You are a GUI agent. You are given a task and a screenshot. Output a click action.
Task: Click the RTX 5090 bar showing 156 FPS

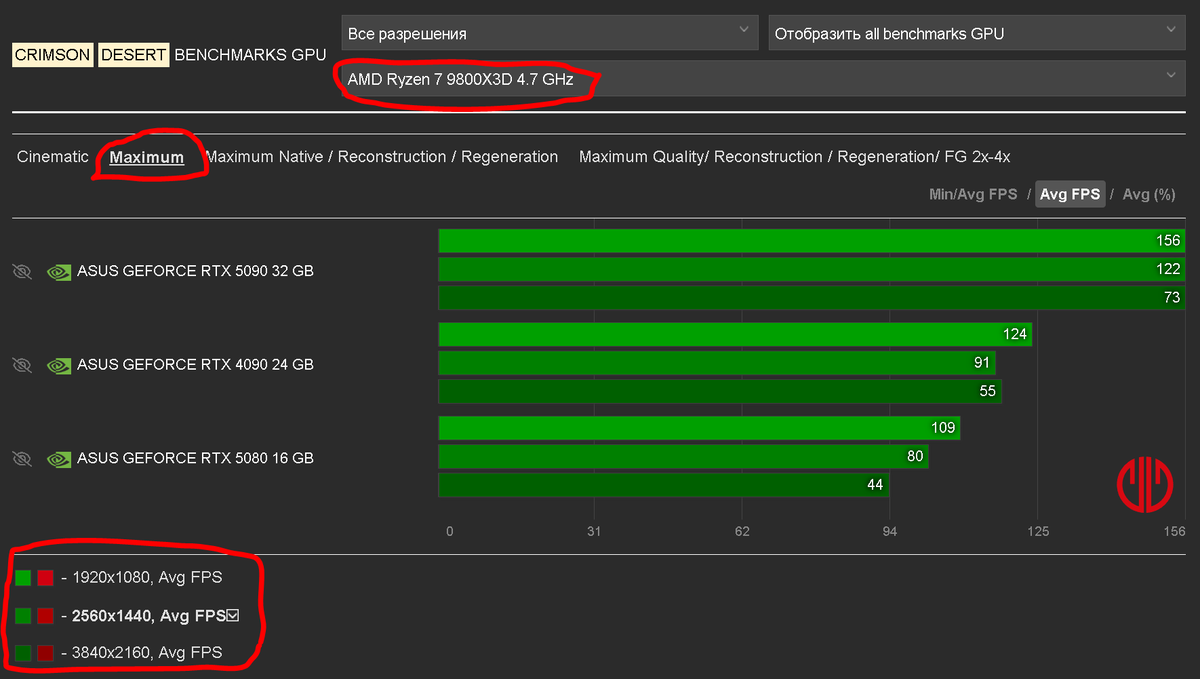(812, 241)
